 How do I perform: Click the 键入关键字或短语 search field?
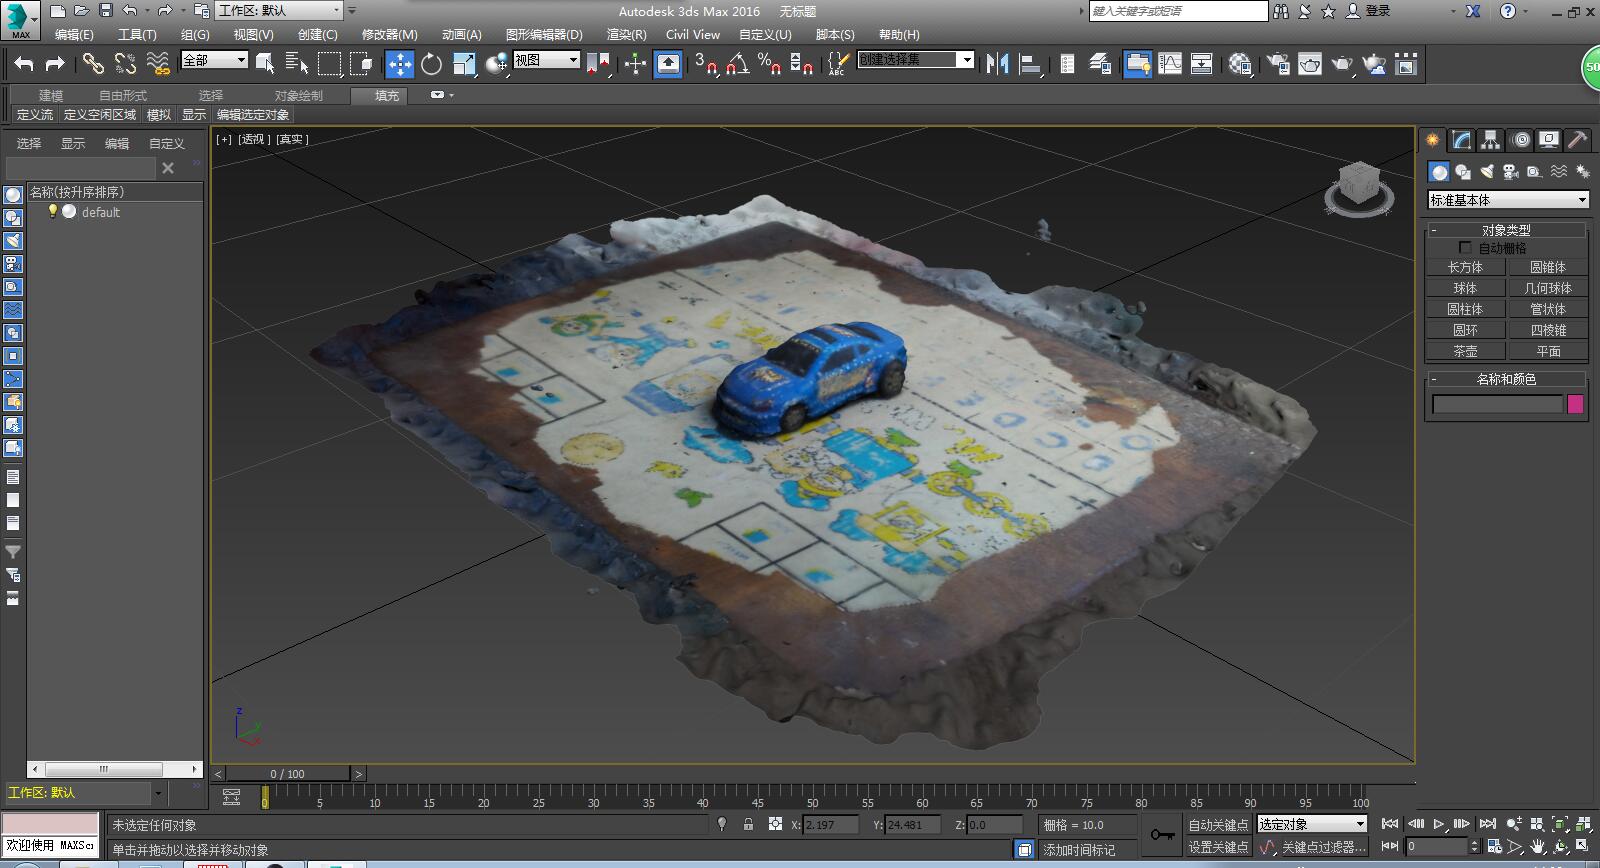point(1178,11)
